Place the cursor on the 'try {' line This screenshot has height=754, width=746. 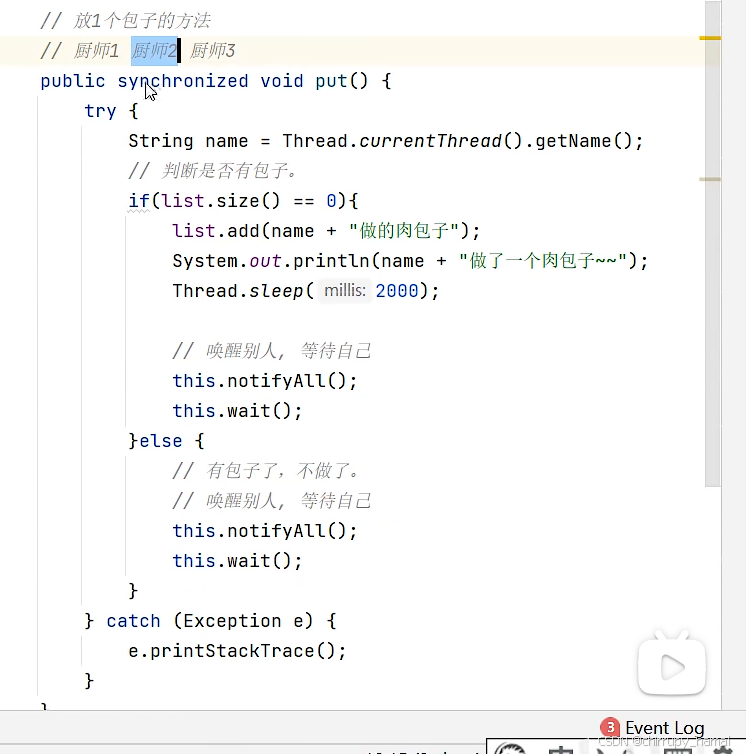tap(111, 111)
